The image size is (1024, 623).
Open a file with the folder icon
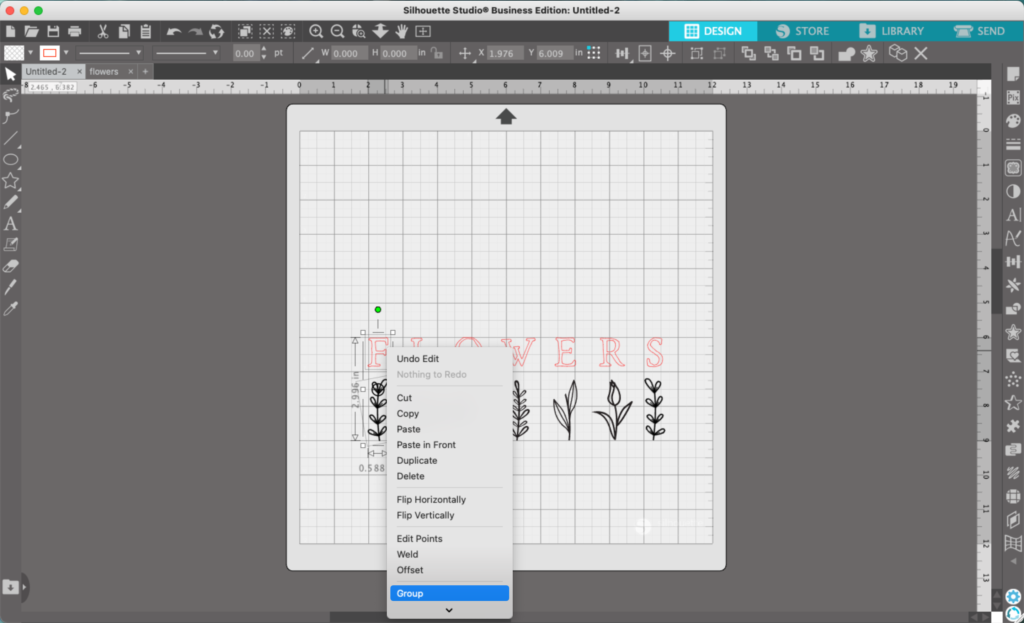point(31,31)
